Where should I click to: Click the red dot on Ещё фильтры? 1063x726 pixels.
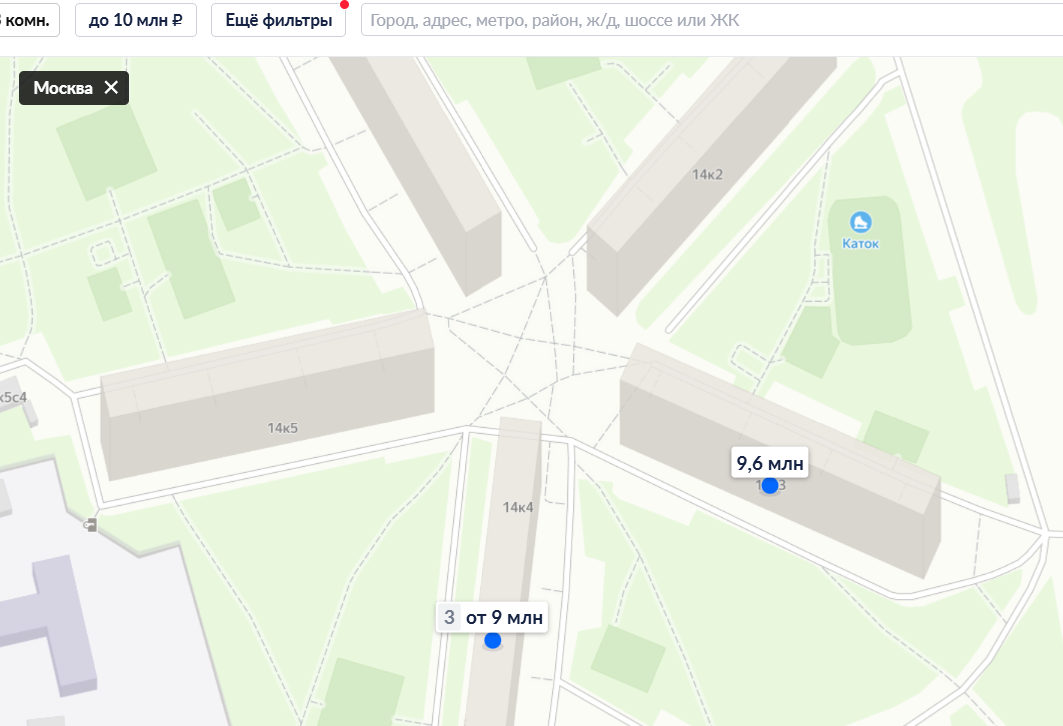click(344, 5)
